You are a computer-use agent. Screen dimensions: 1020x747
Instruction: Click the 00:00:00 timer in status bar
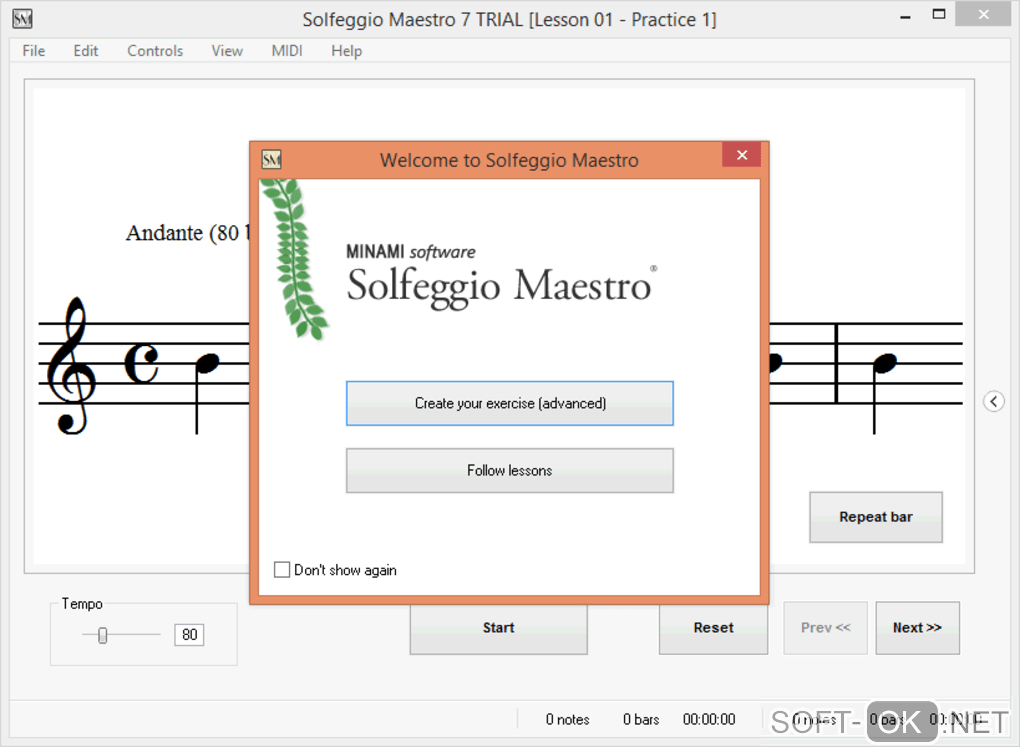point(709,720)
